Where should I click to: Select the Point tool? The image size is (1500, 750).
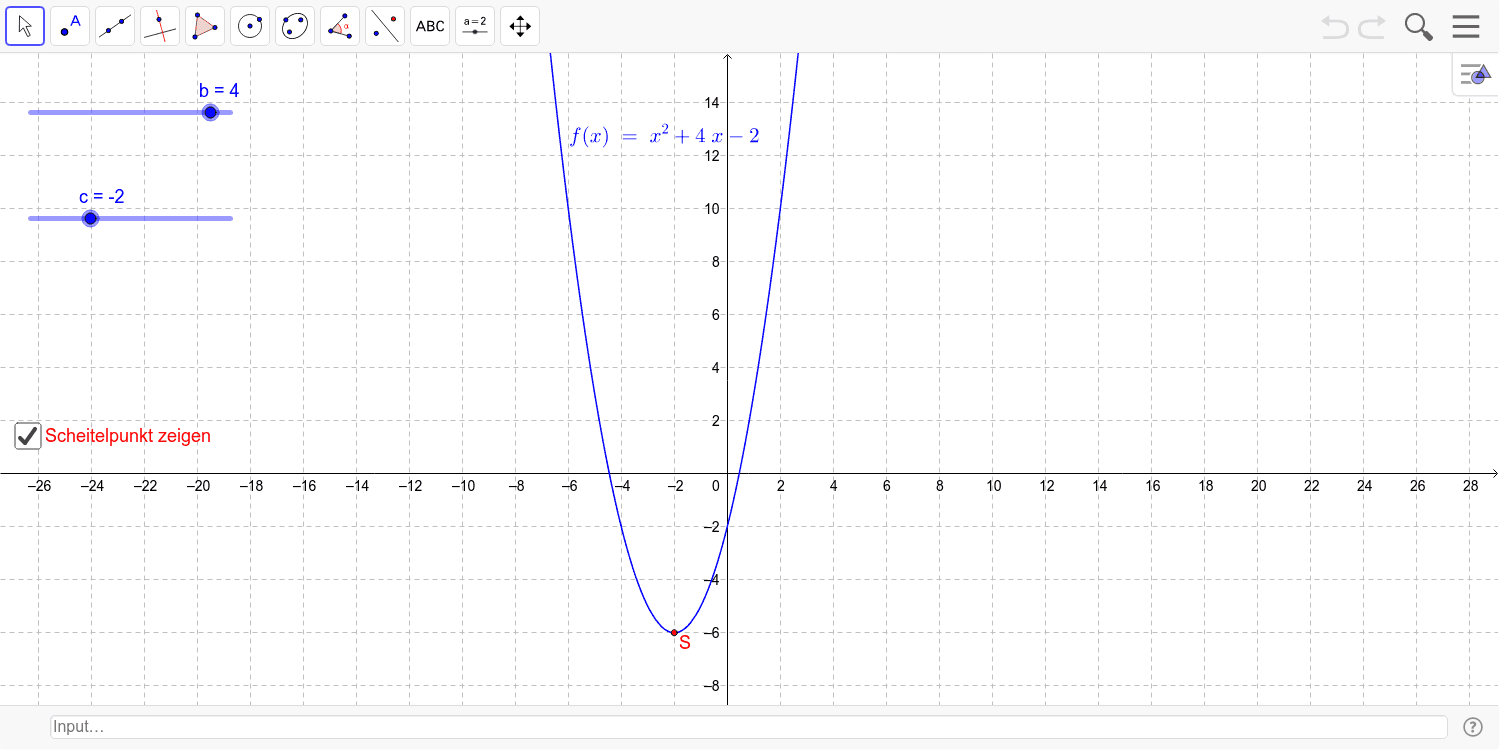pyautogui.click(x=70, y=26)
